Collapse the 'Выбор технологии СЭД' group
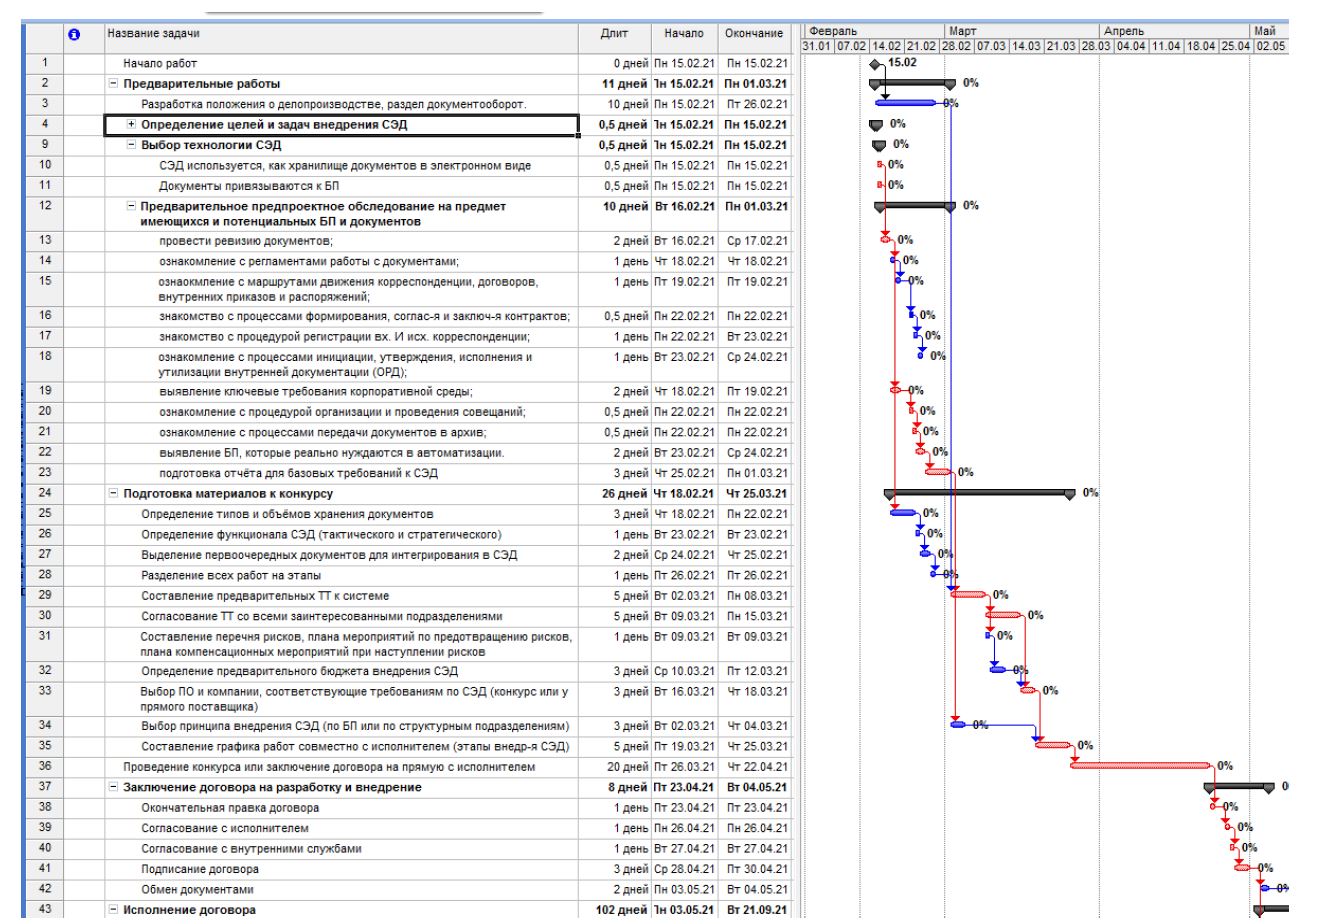The image size is (1343, 924). (132, 145)
